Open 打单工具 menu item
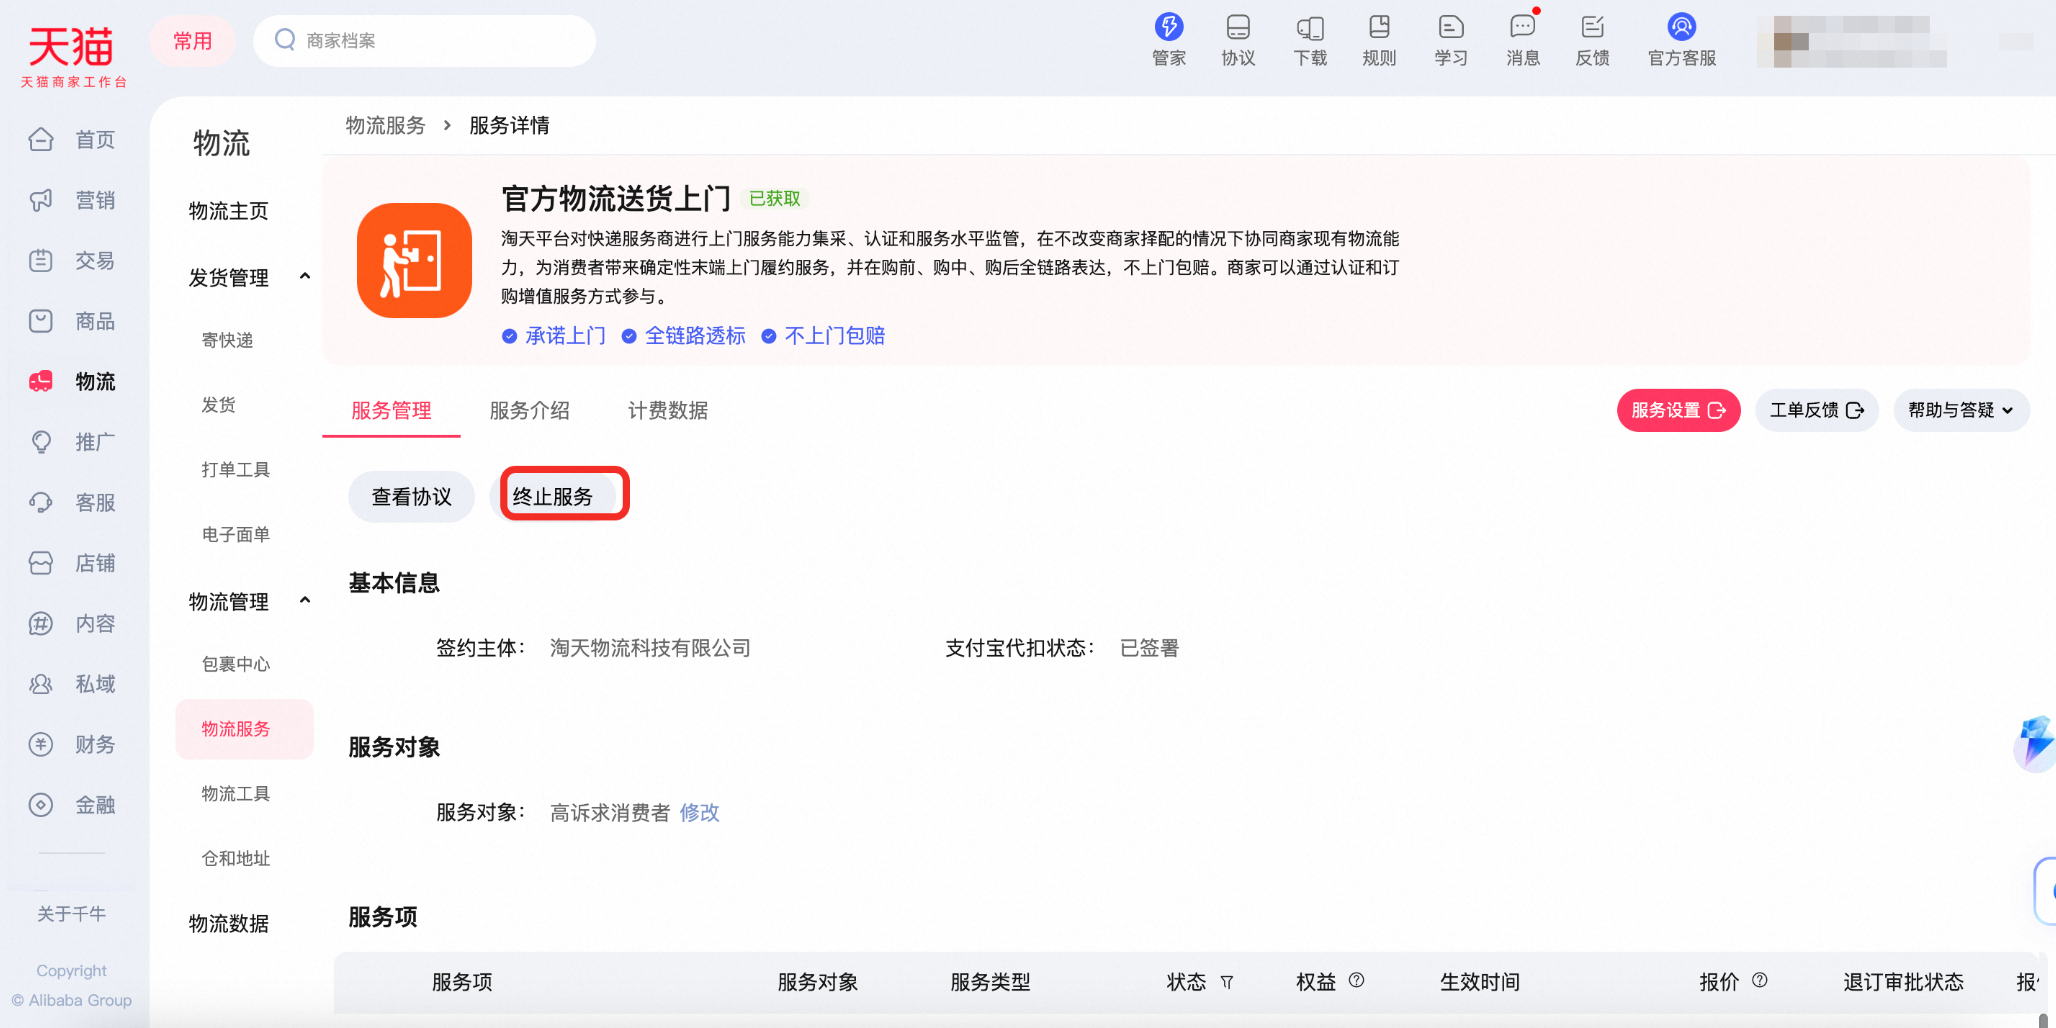2056x1028 pixels. (x=236, y=470)
